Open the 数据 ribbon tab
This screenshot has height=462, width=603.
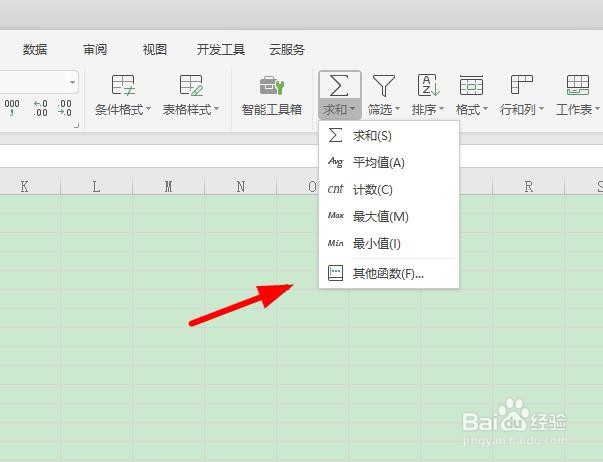pyautogui.click(x=35, y=50)
